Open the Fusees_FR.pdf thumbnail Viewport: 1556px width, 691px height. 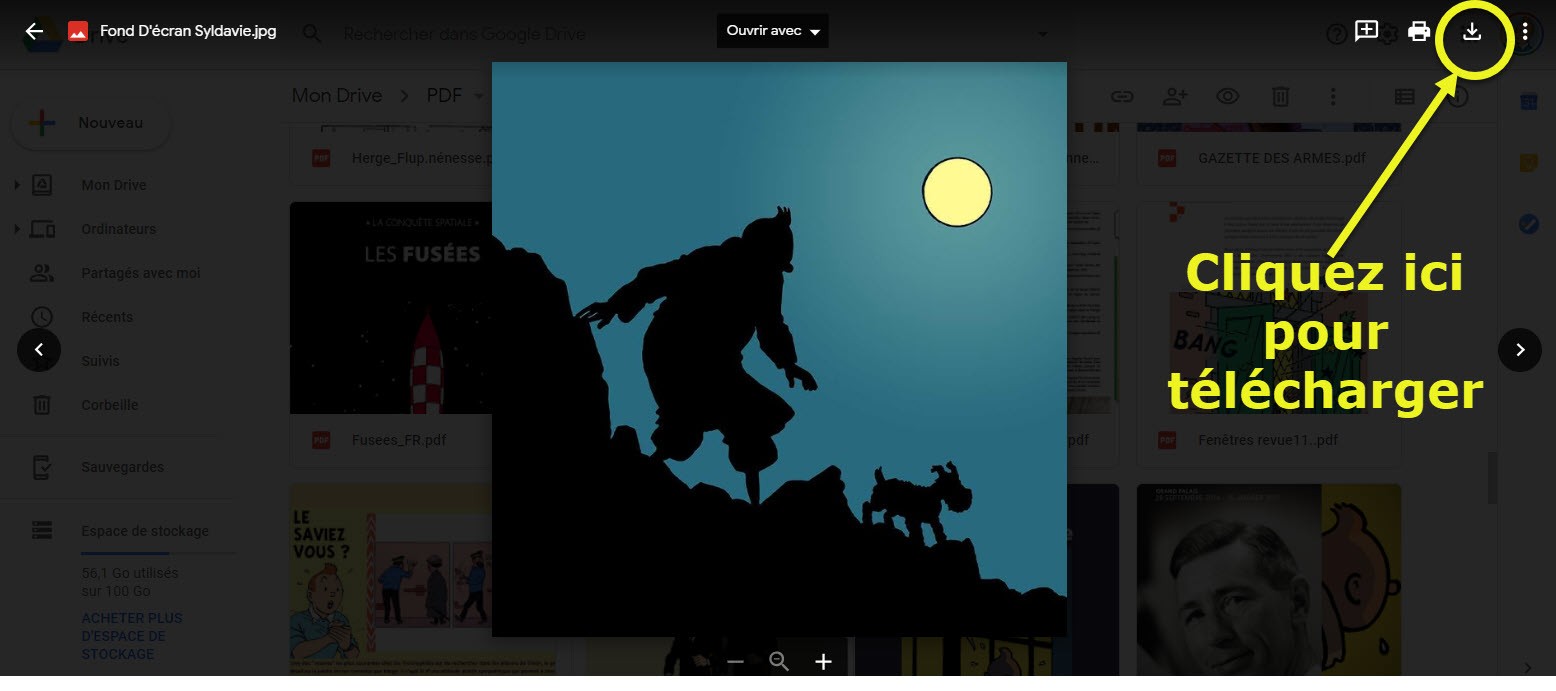(390, 308)
